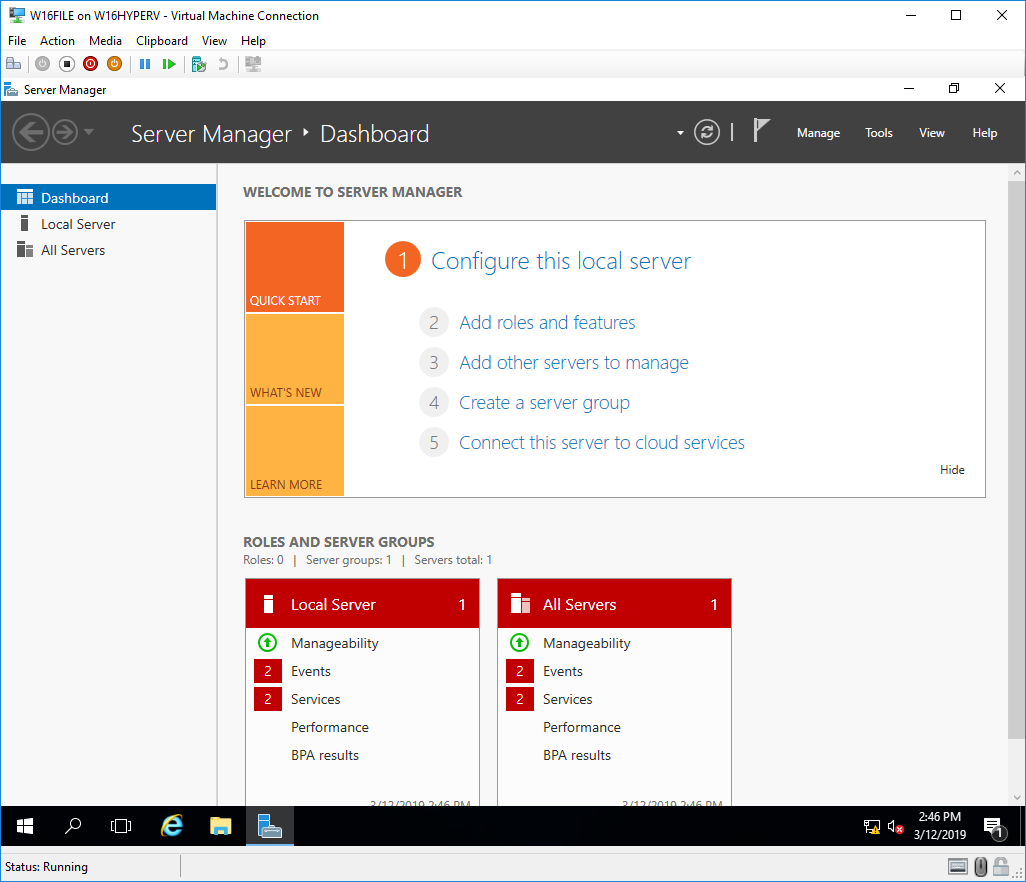
Task: Click the orange Save VM icon
Action: point(115,64)
